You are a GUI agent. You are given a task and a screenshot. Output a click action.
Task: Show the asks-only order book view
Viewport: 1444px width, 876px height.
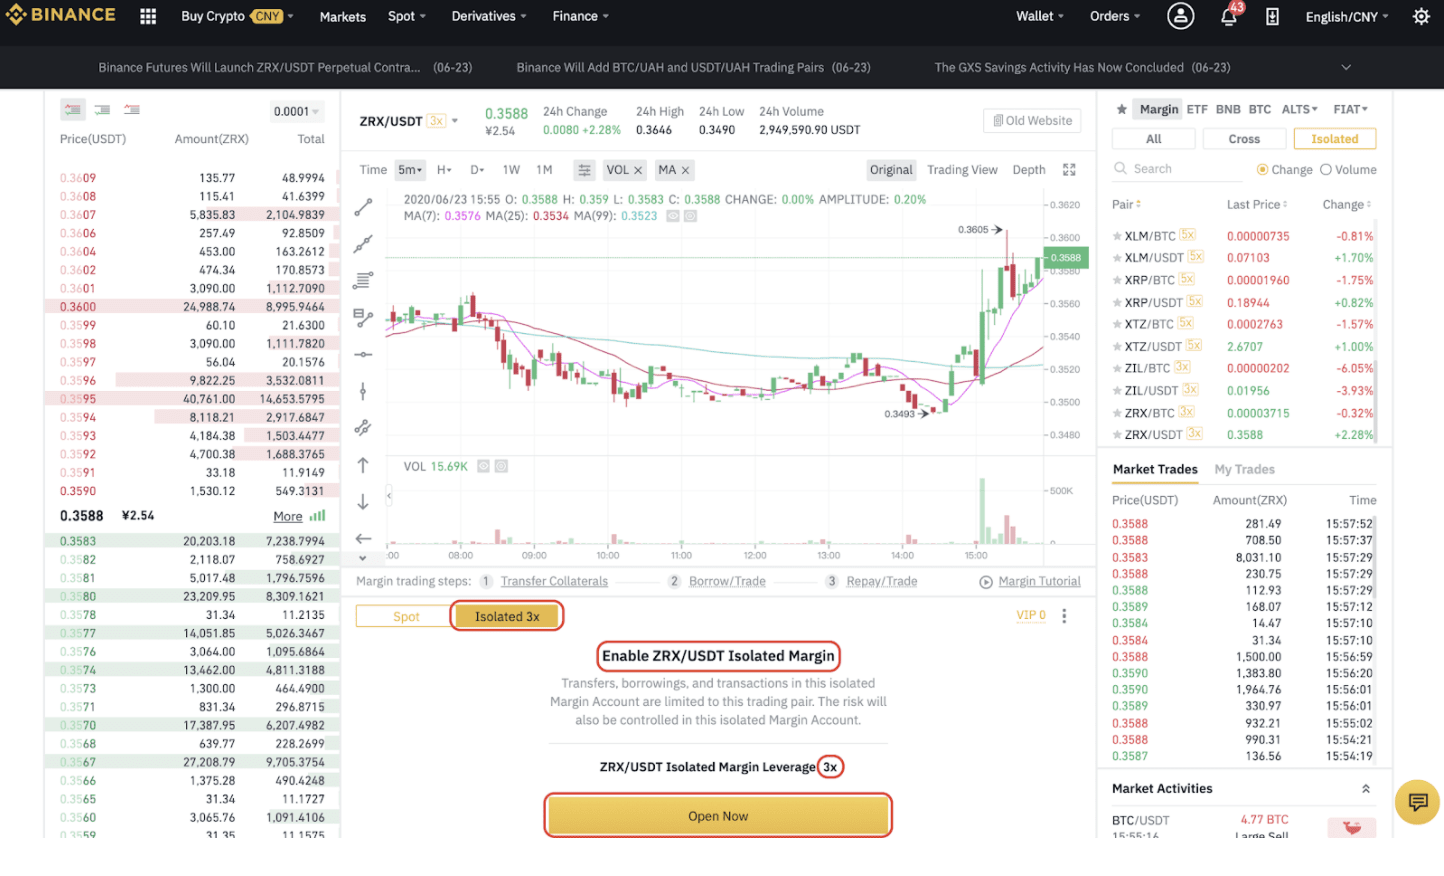click(x=132, y=109)
